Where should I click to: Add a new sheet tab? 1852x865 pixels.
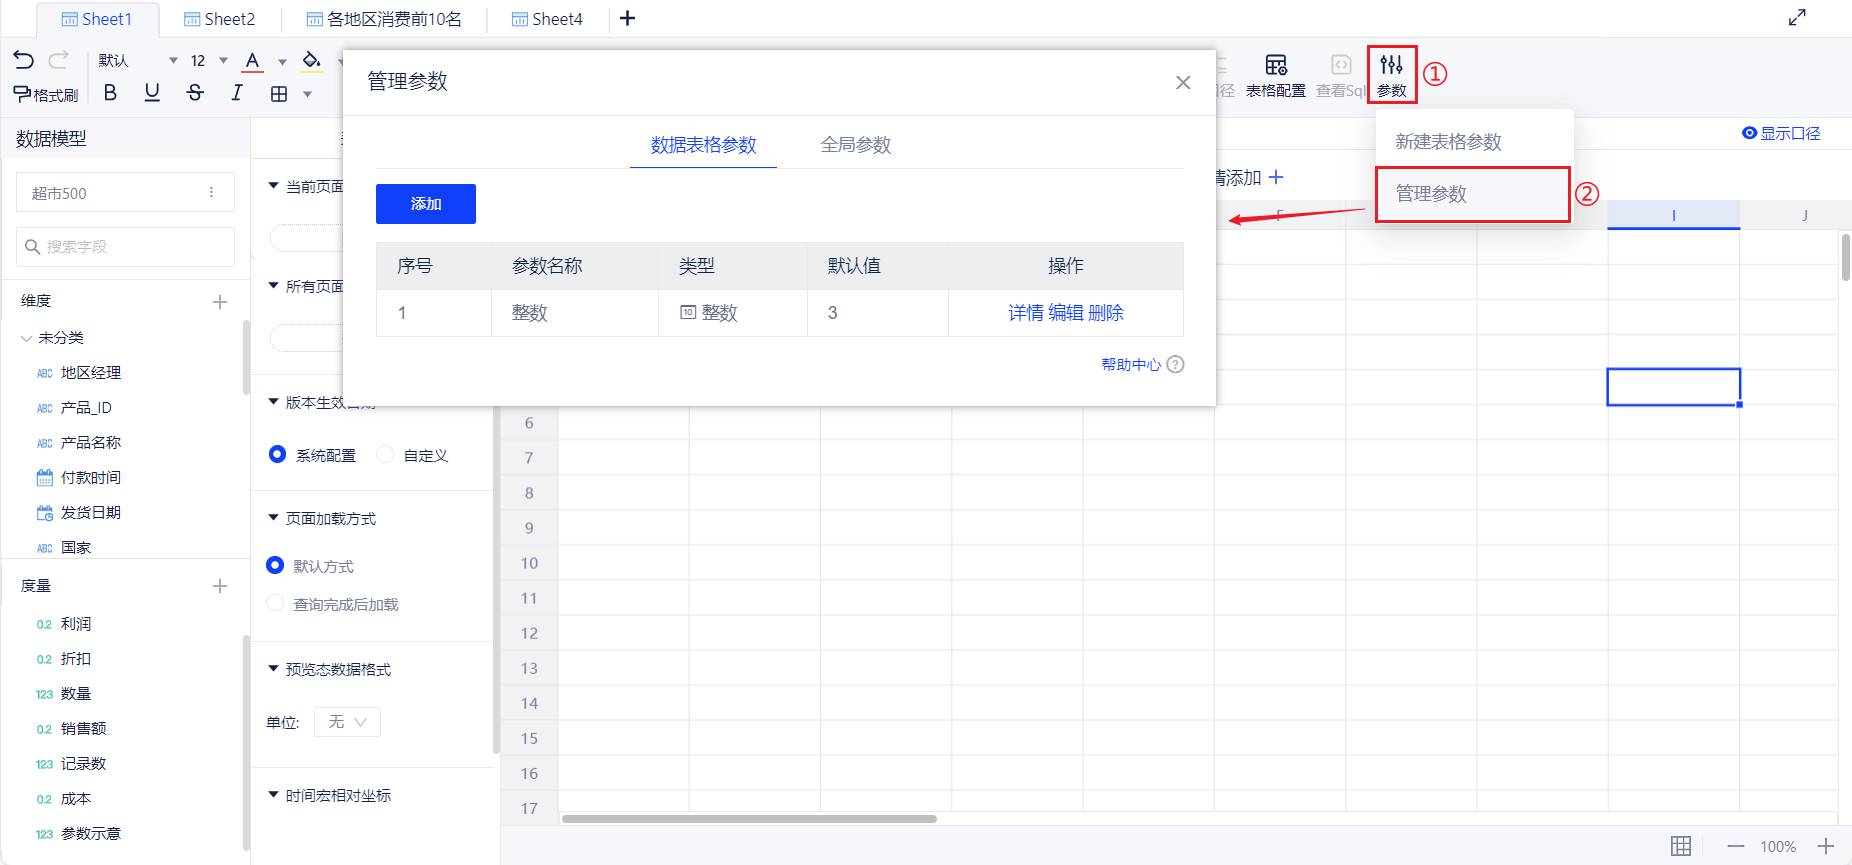coord(627,18)
